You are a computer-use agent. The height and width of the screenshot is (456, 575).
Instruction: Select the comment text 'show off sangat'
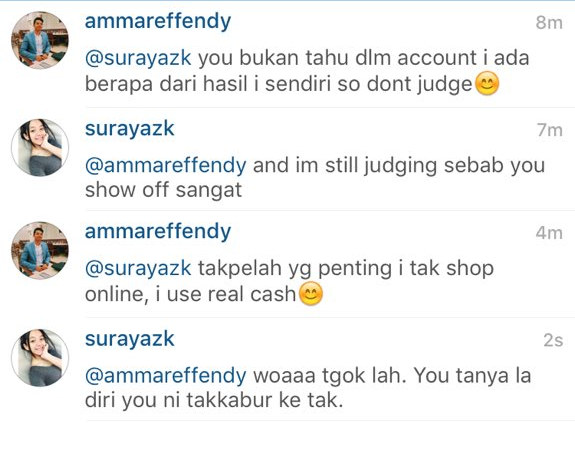coord(164,190)
